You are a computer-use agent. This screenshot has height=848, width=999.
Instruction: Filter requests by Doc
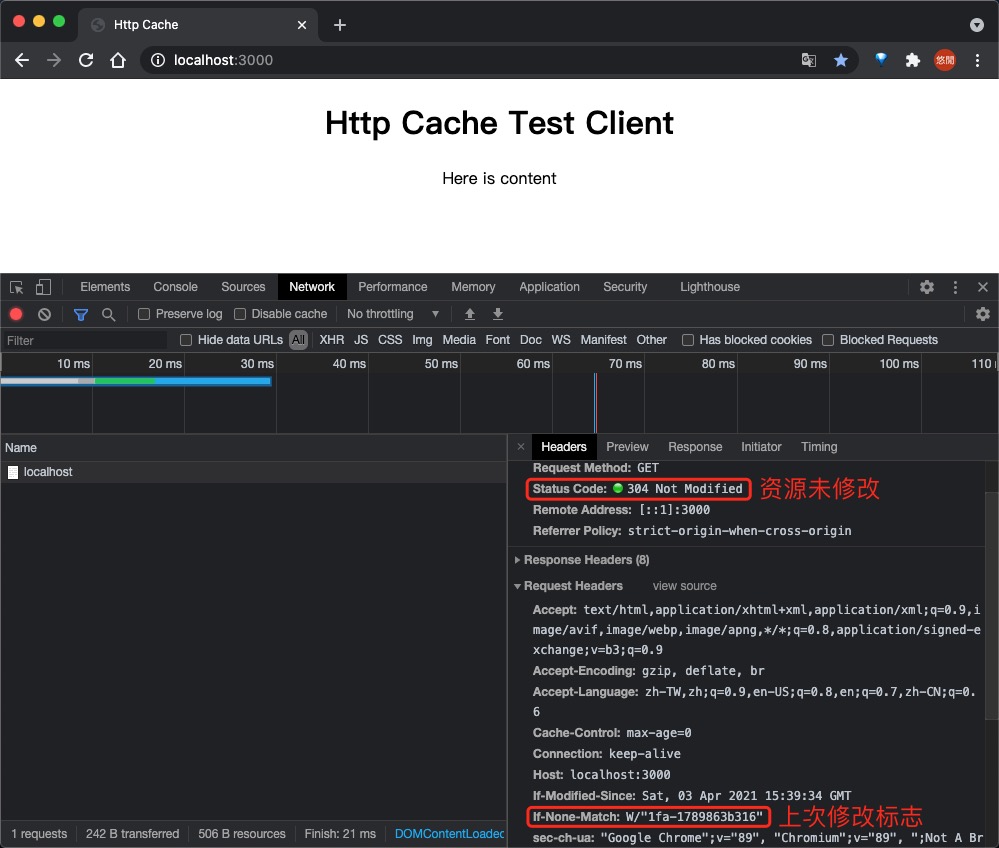click(x=530, y=340)
